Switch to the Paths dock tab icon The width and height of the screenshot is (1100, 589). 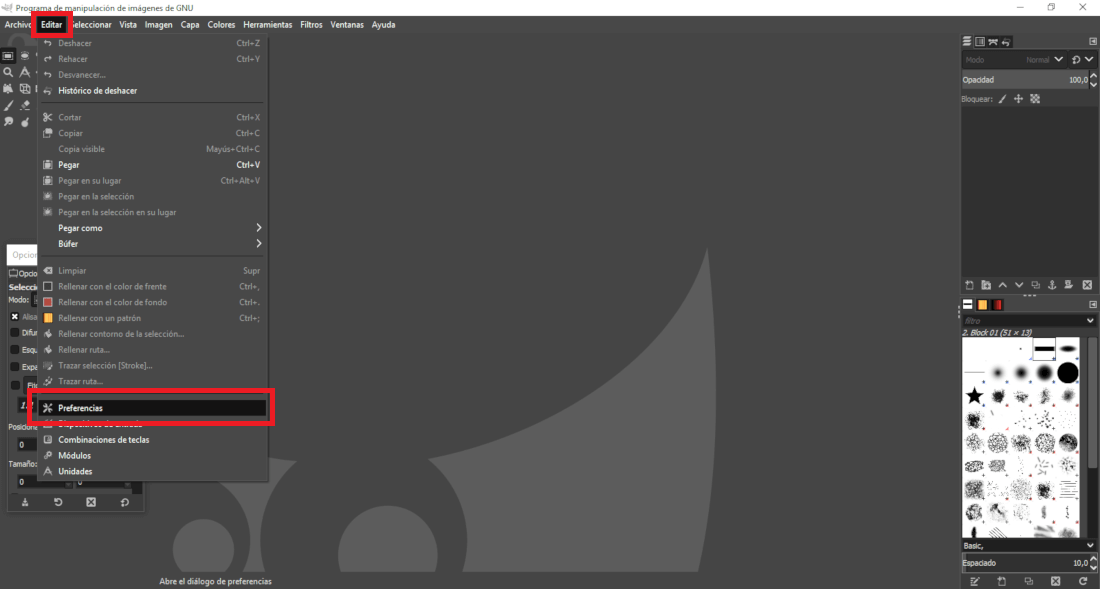pos(993,42)
